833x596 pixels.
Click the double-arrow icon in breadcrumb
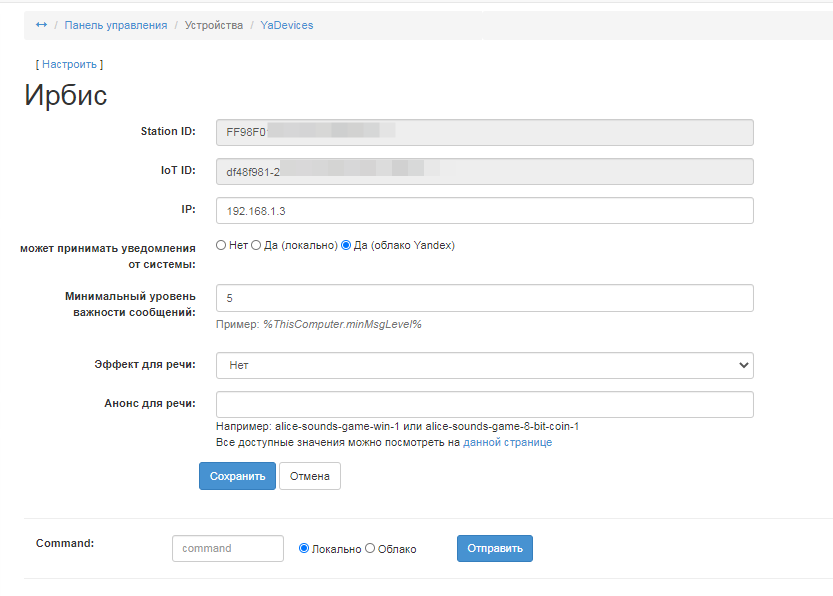point(41,25)
